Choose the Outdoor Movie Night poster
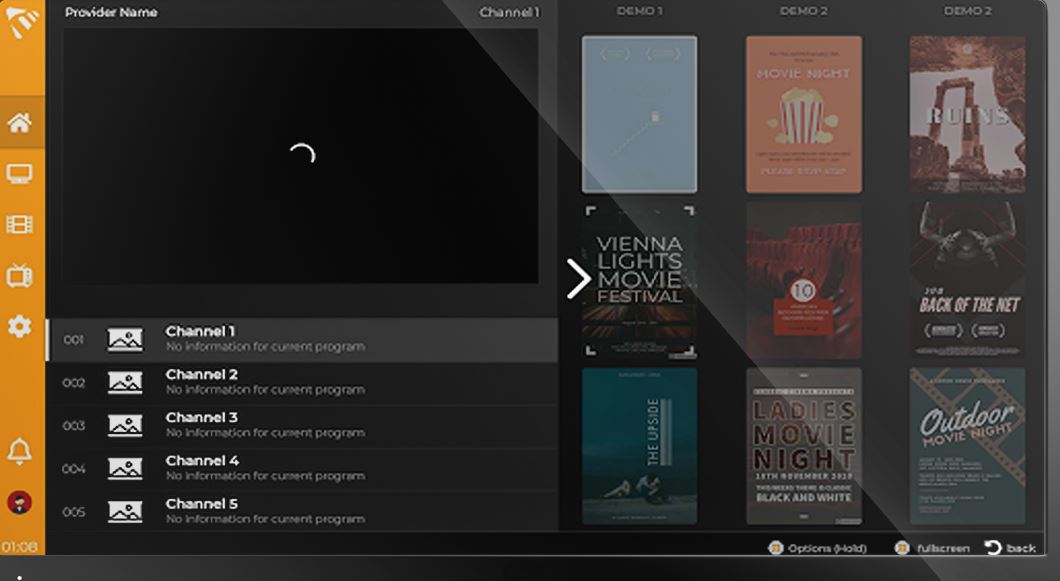The height and width of the screenshot is (581, 1060). (967, 445)
